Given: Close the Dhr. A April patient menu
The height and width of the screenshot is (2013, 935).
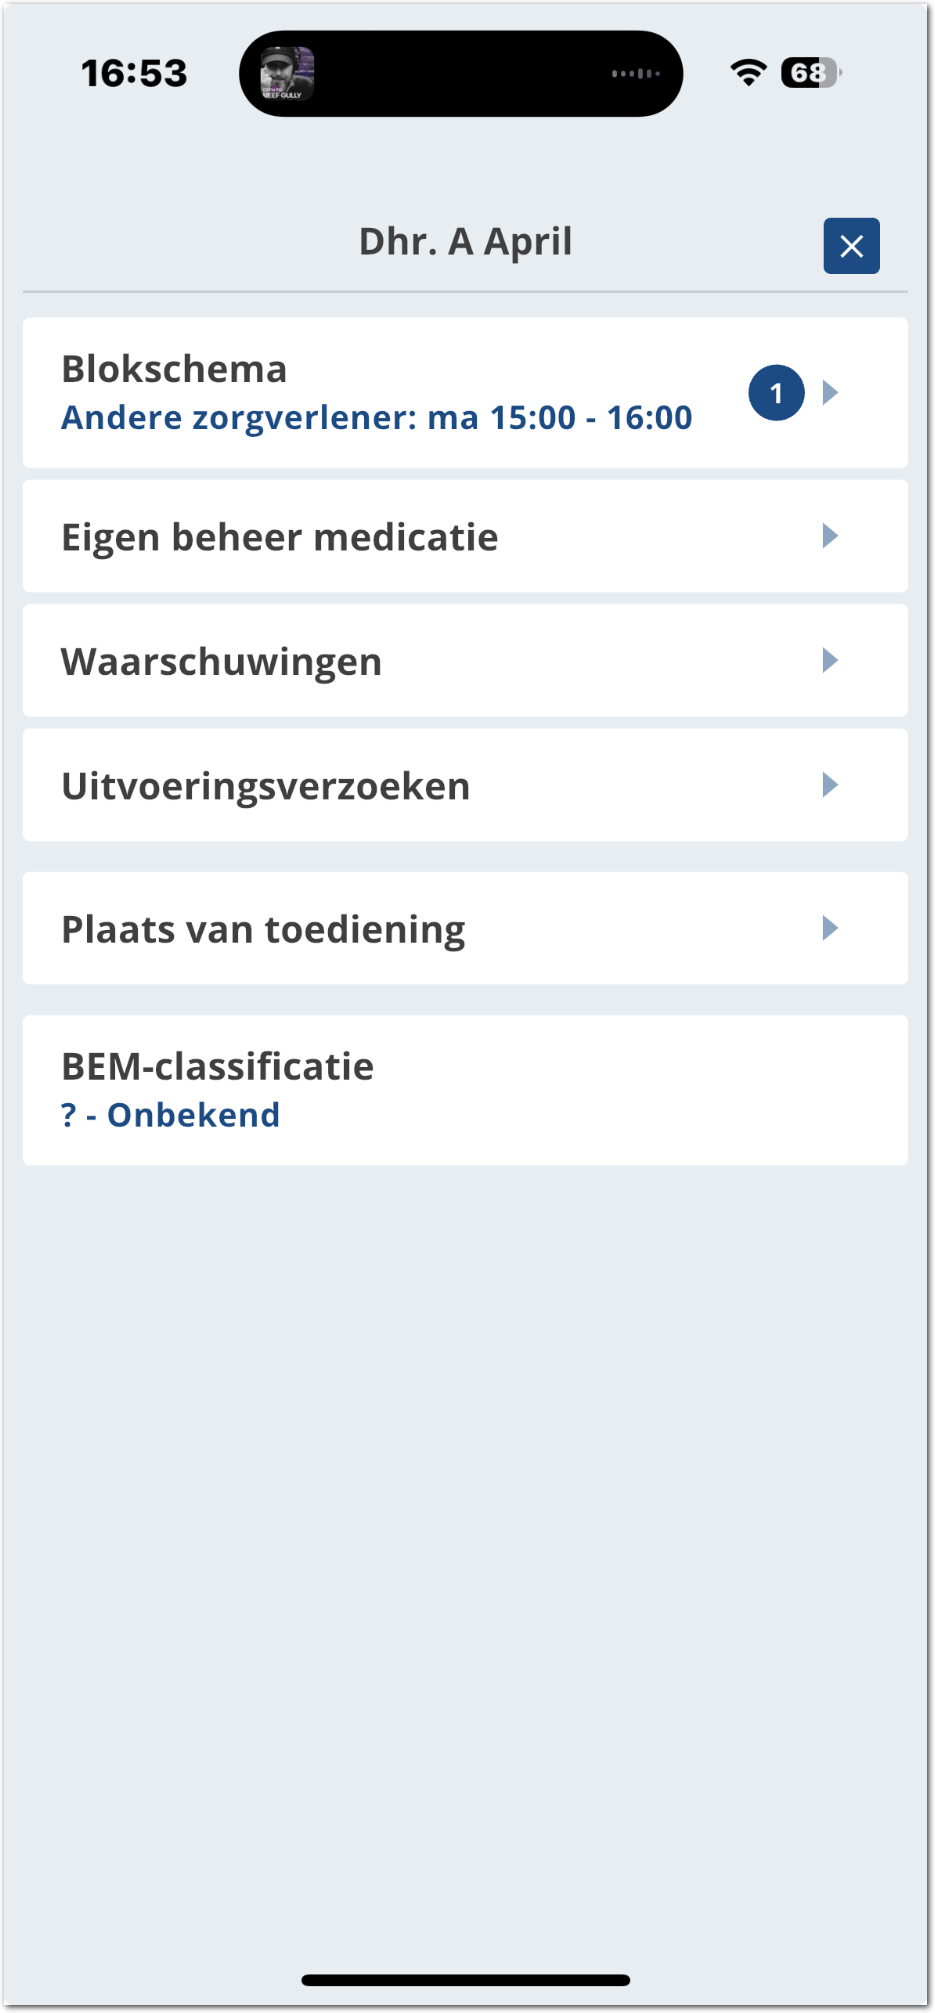Looking at the screenshot, I should click(851, 246).
